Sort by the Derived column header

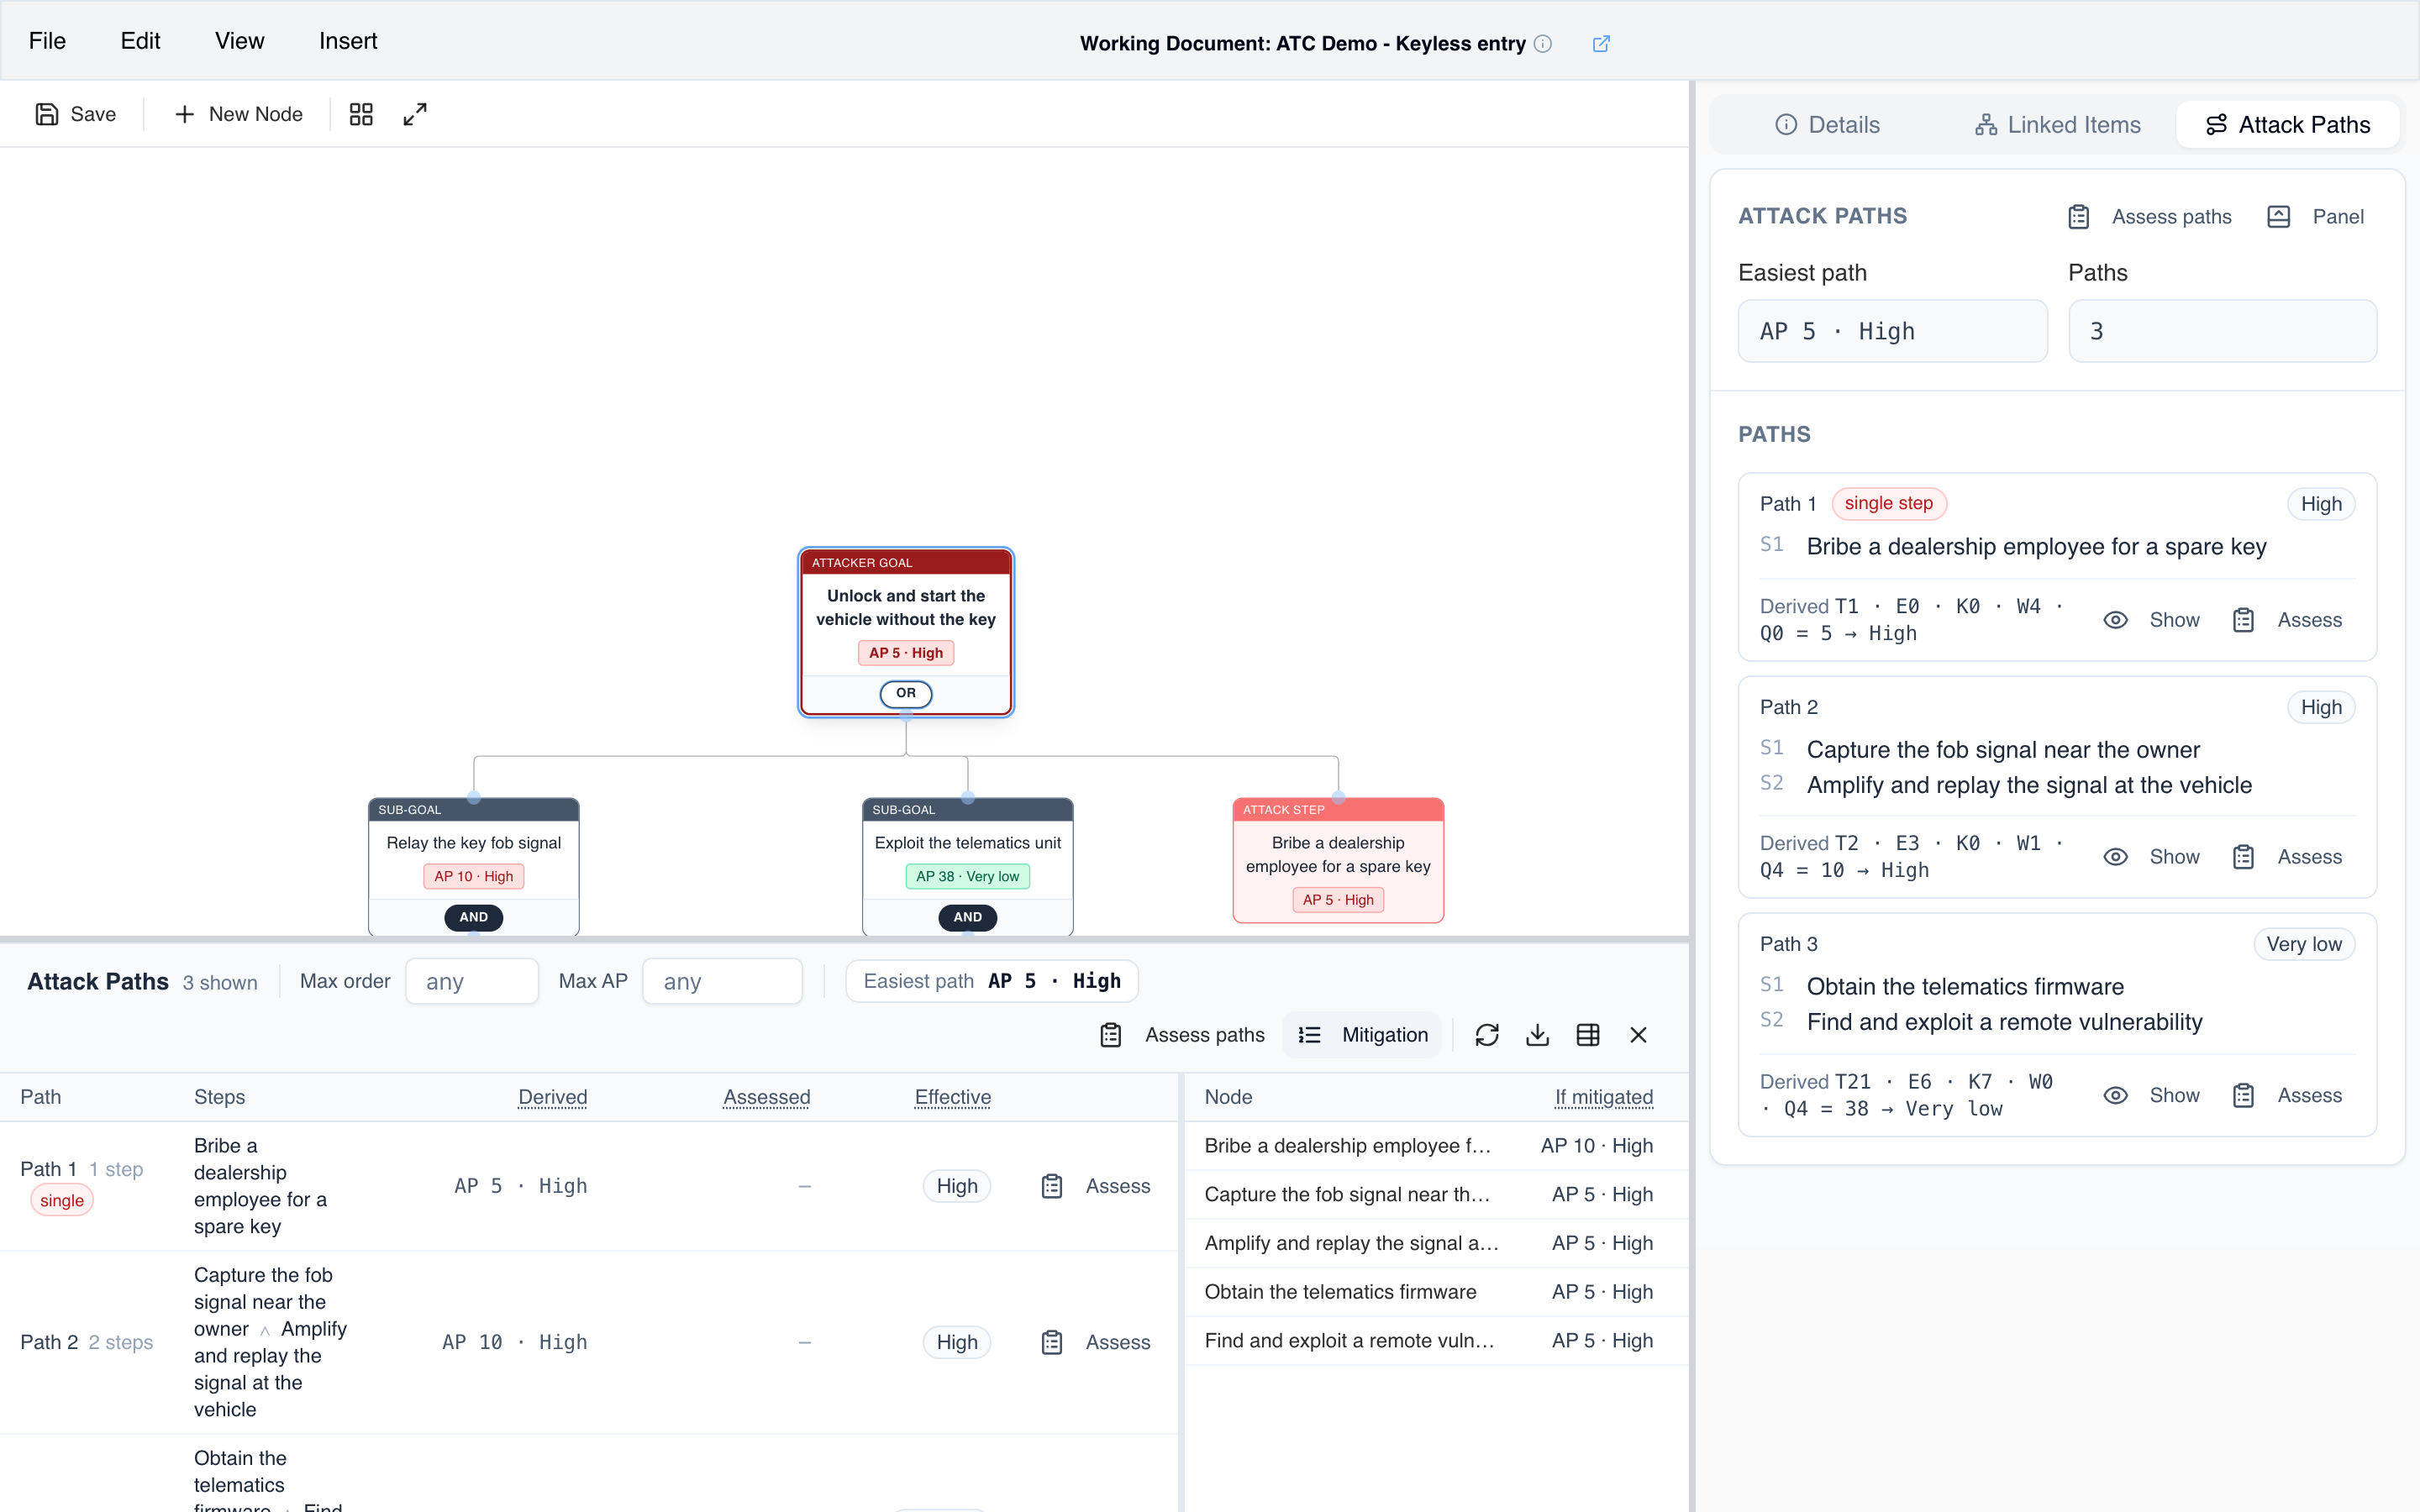pos(553,1097)
